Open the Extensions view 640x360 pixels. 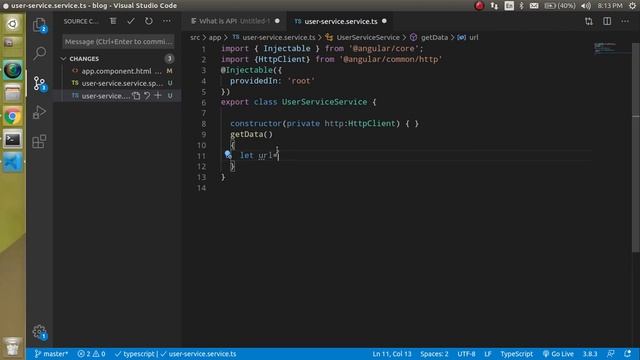tap(40, 141)
